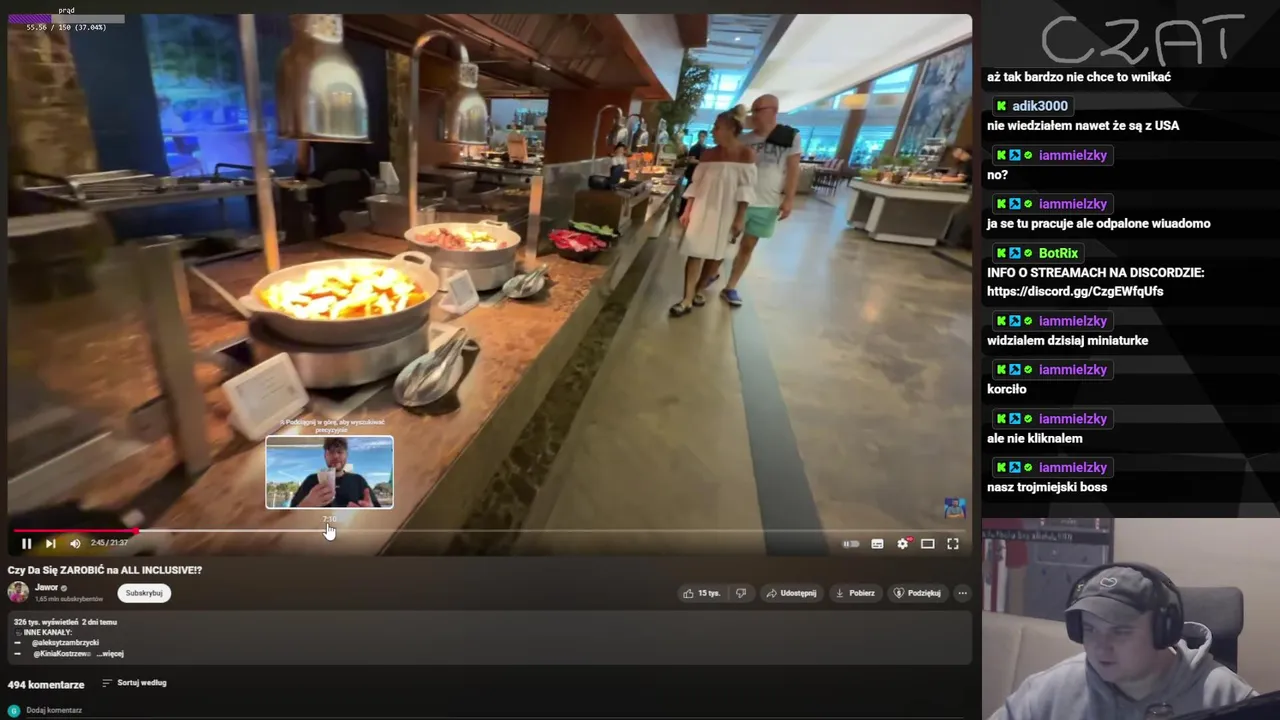Skip to the next video
This screenshot has height=720, width=1280.
point(50,543)
